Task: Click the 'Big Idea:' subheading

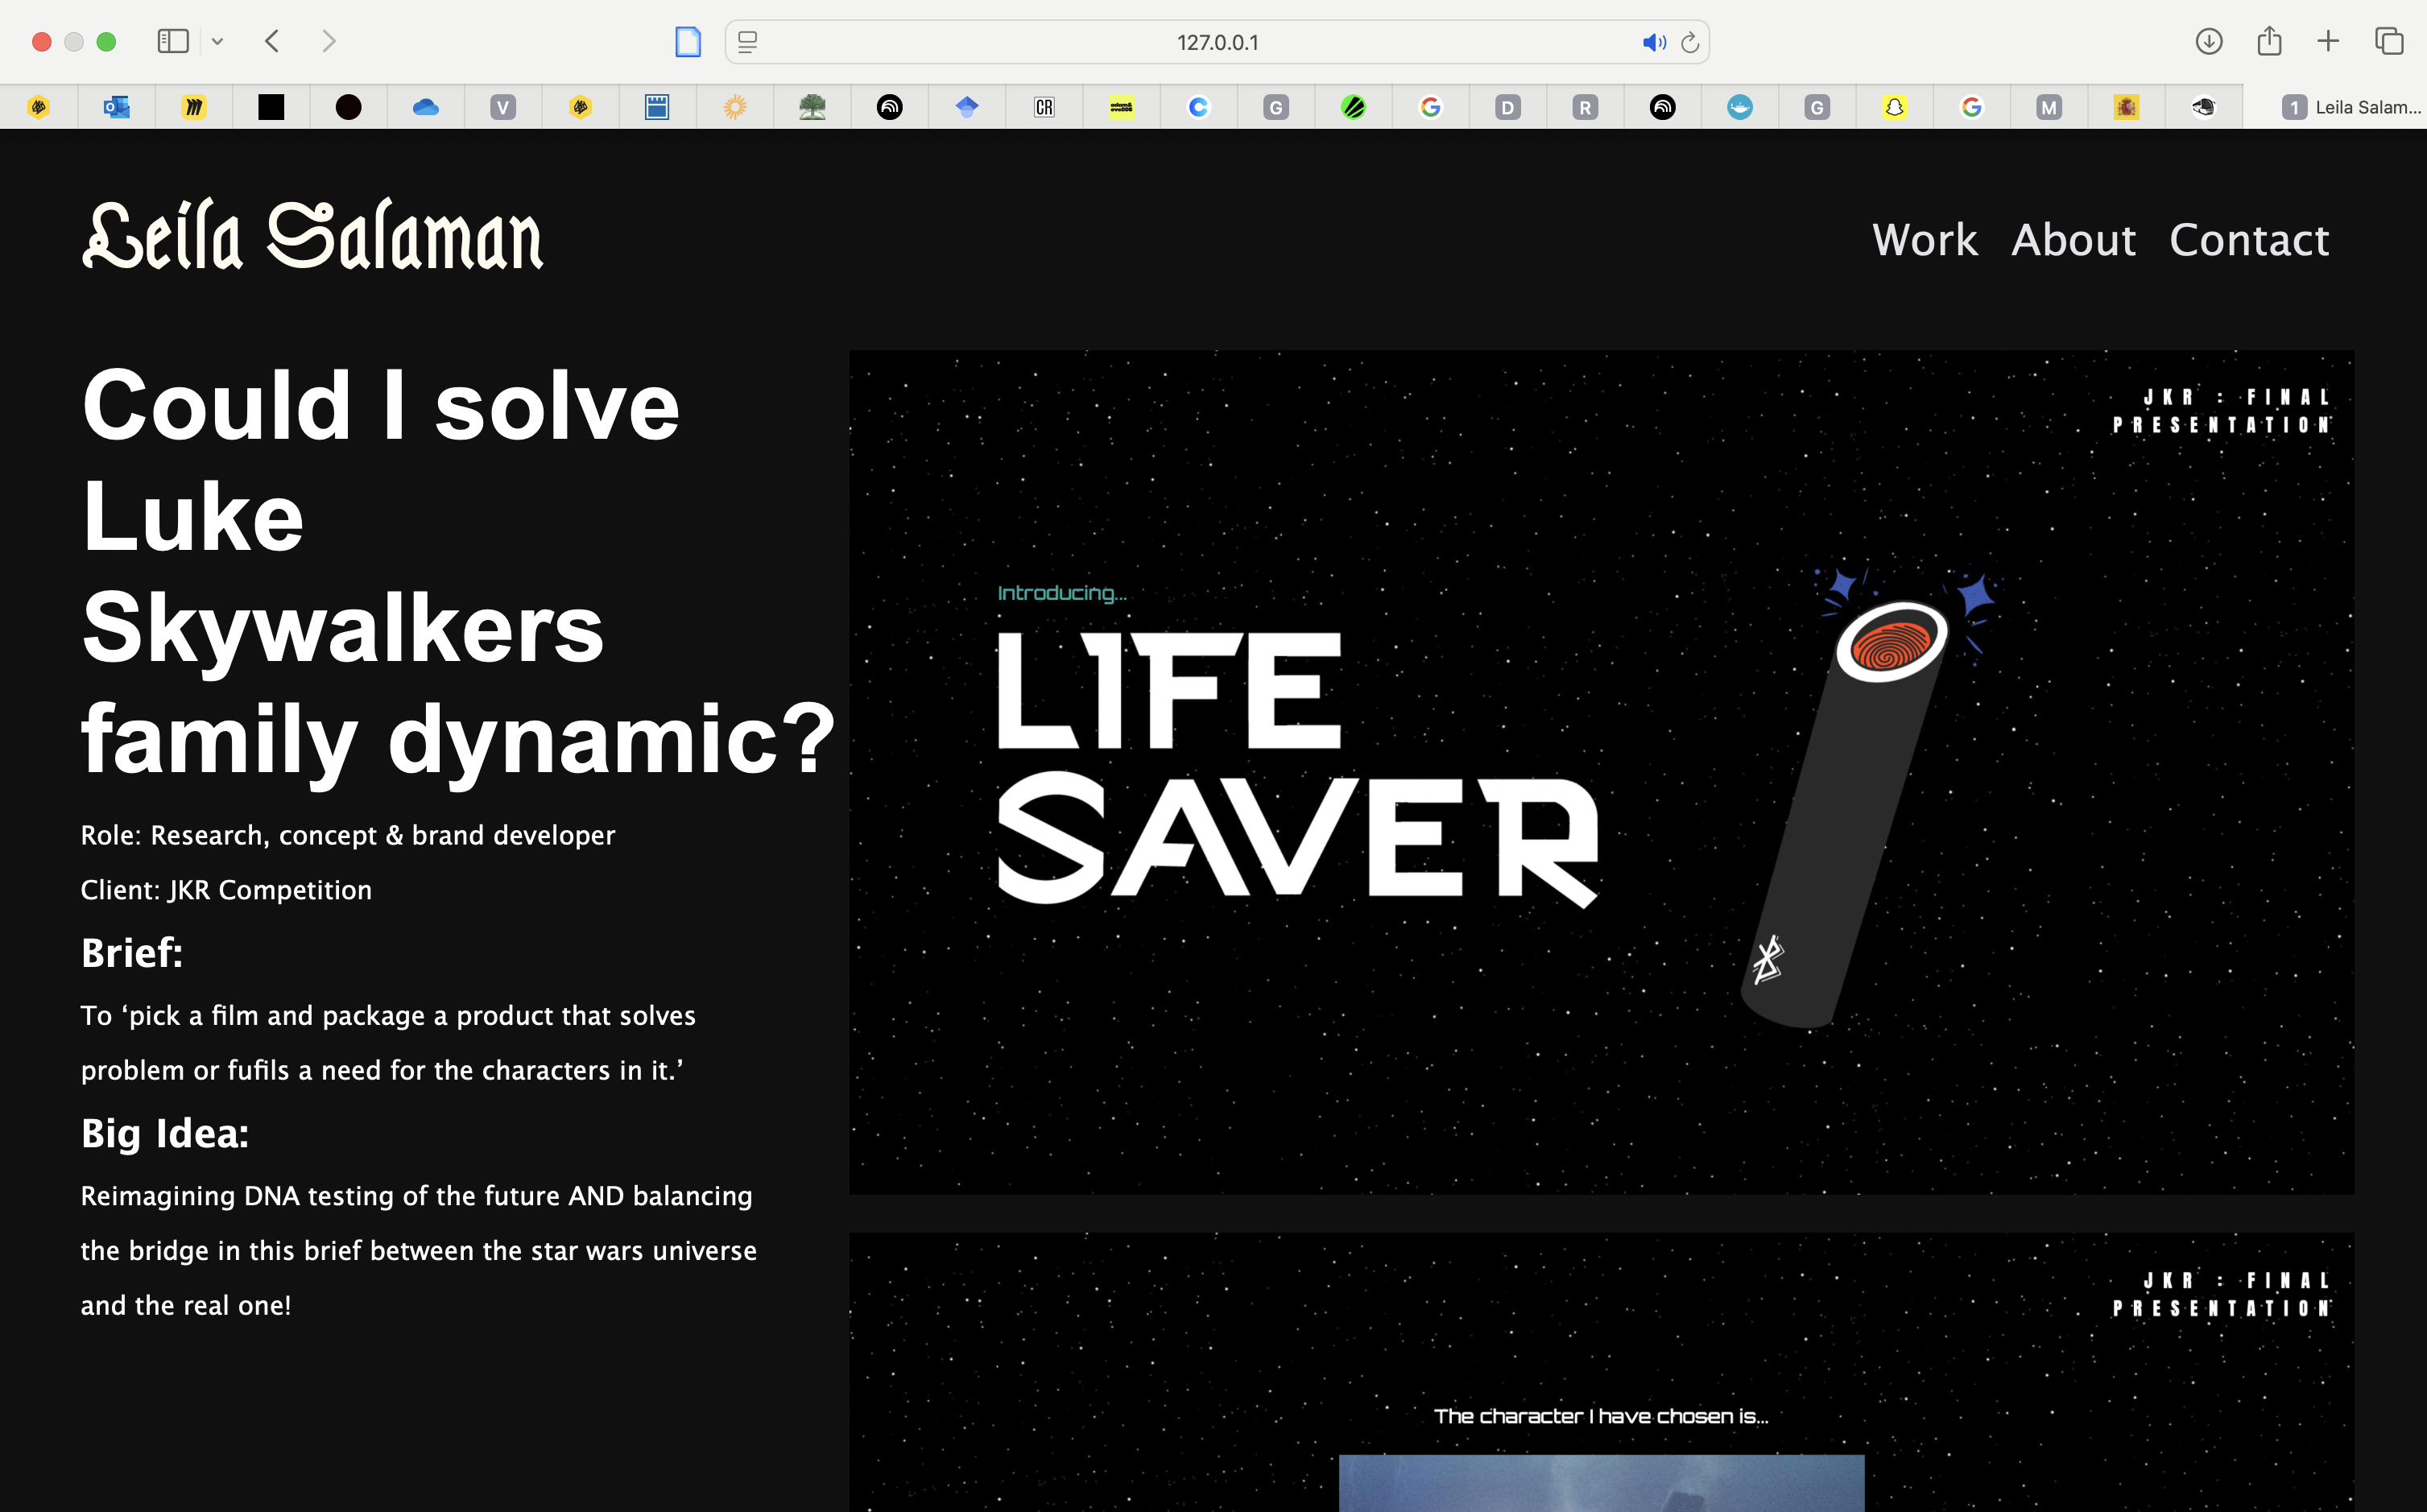Action: click(x=165, y=1133)
